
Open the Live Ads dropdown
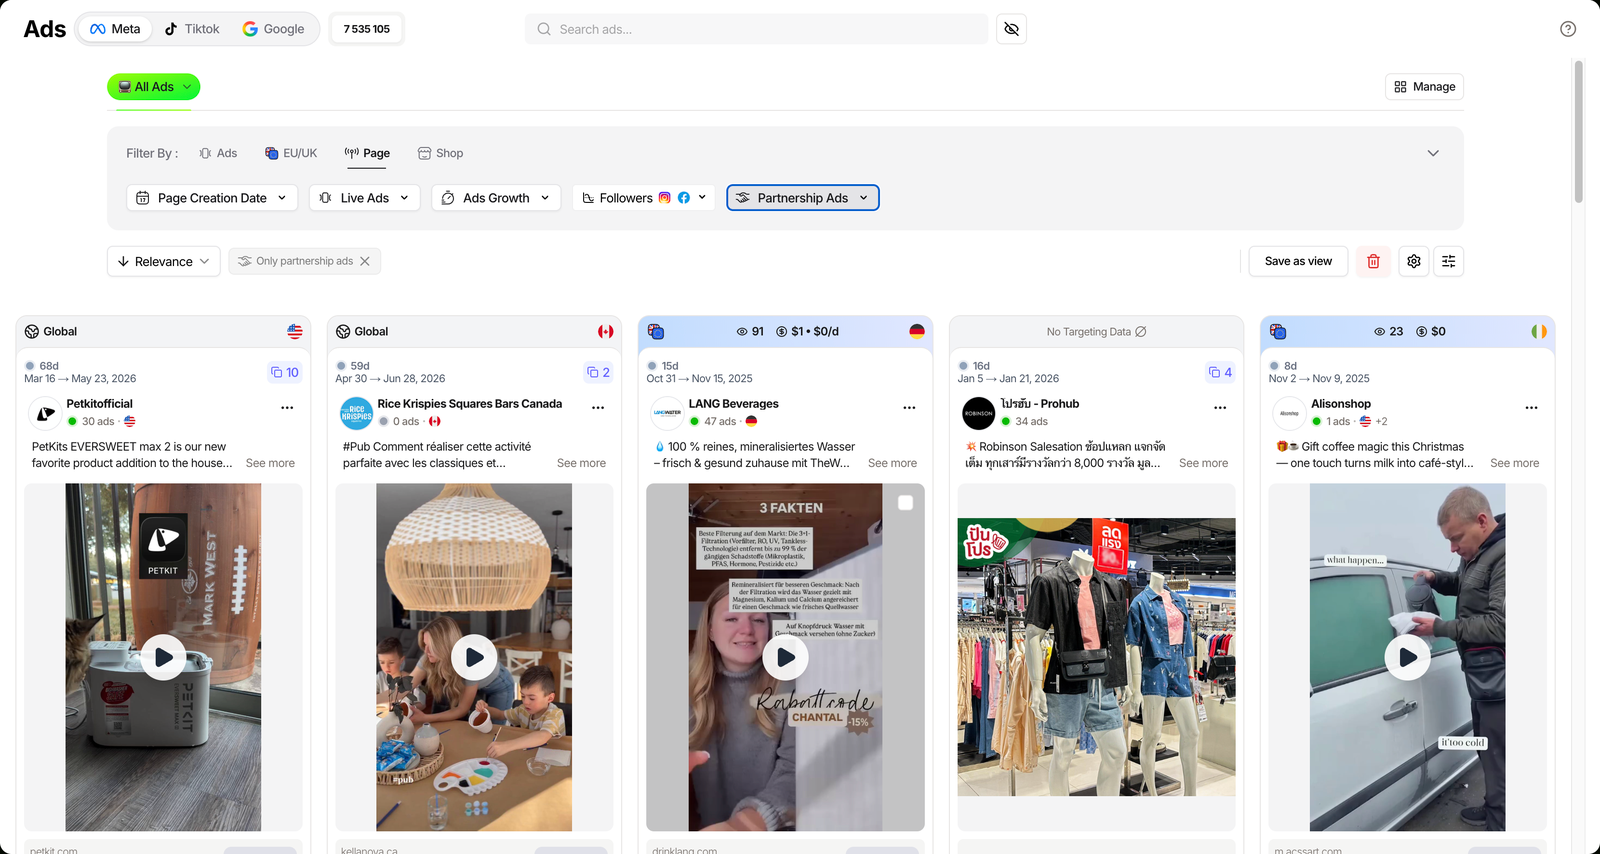365,198
